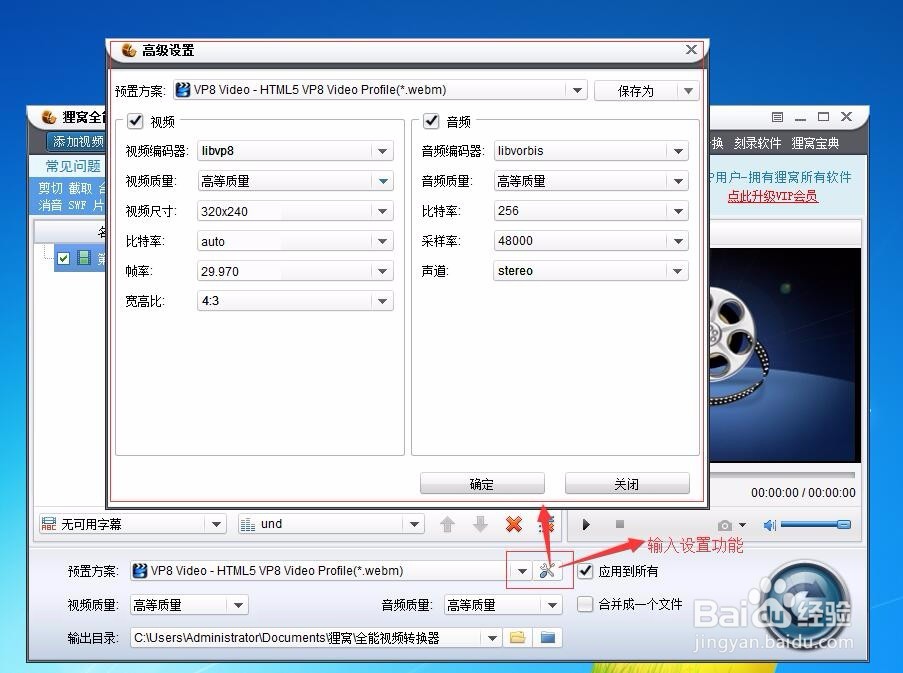Uncheck the 音频 checkbox
Viewport: 903px width, 673px height.
[x=431, y=120]
